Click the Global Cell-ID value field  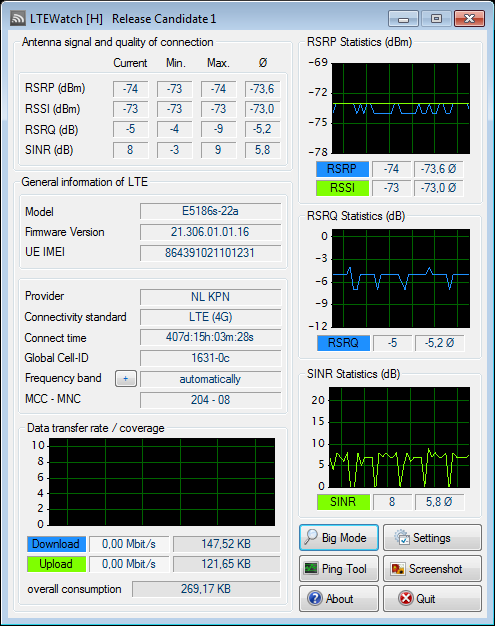pos(210,358)
